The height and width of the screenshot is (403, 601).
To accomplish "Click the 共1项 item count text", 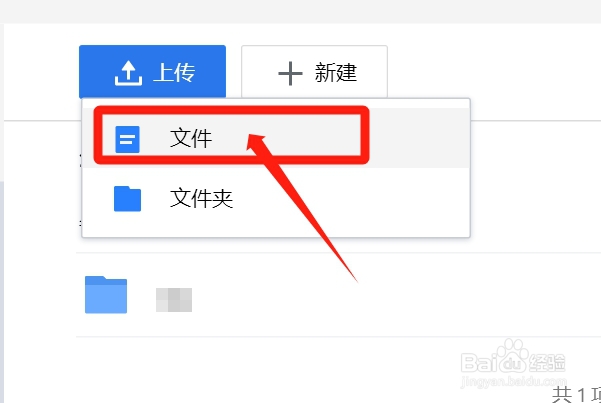I will click(576, 395).
